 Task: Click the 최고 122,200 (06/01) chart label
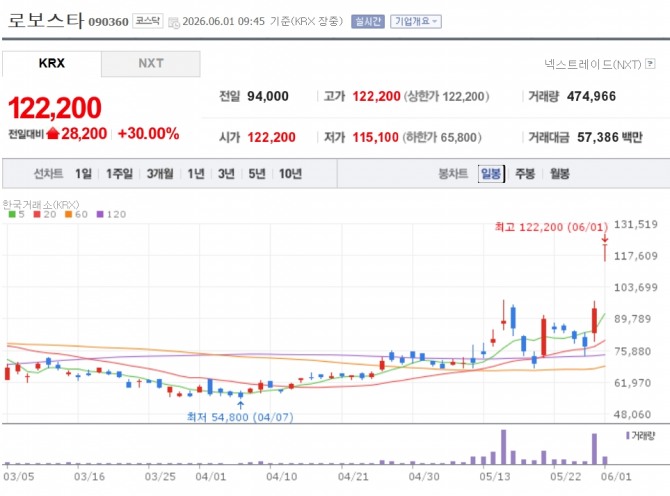pyautogui.click(x=551, y=227)
